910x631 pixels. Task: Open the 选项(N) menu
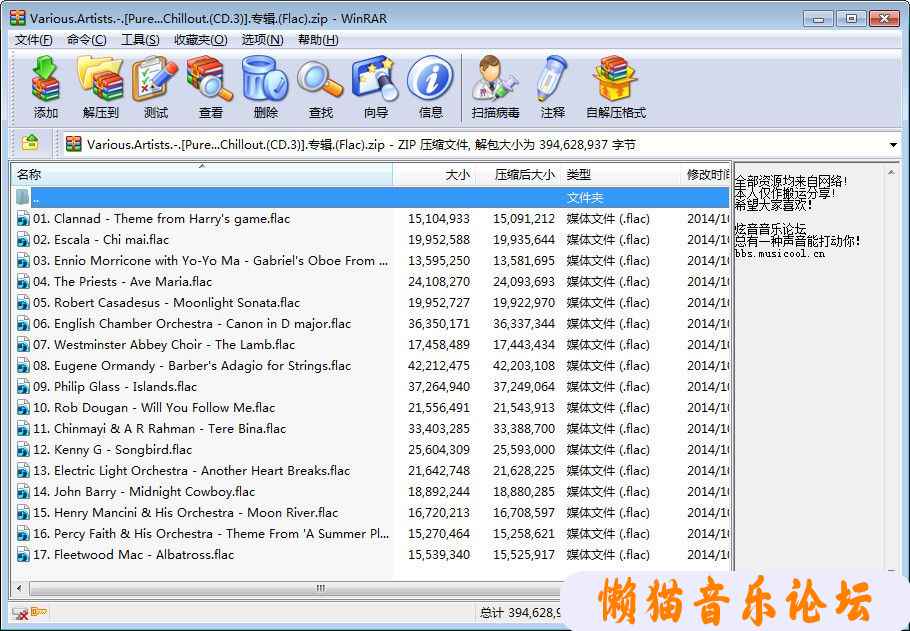[x=262, y=40]
